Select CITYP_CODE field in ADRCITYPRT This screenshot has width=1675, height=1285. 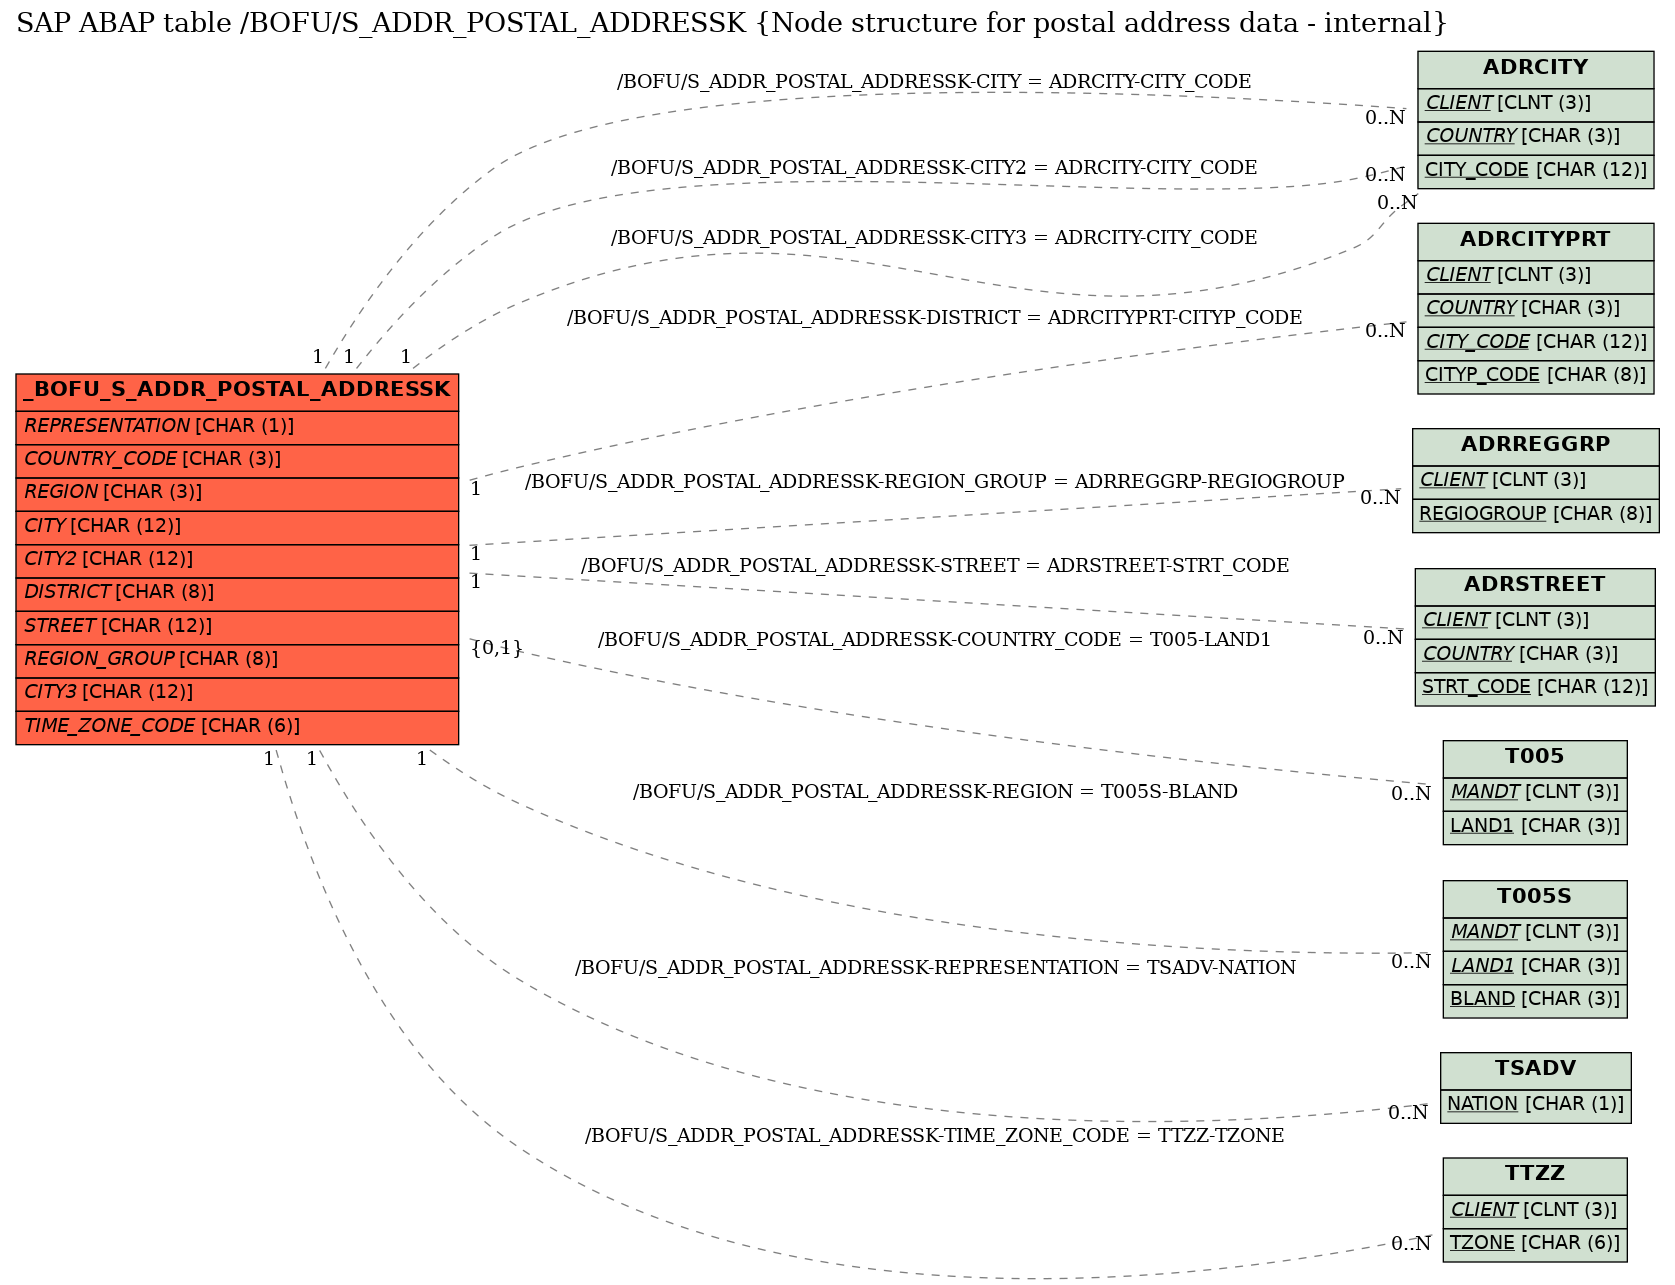click(1535, 375)
